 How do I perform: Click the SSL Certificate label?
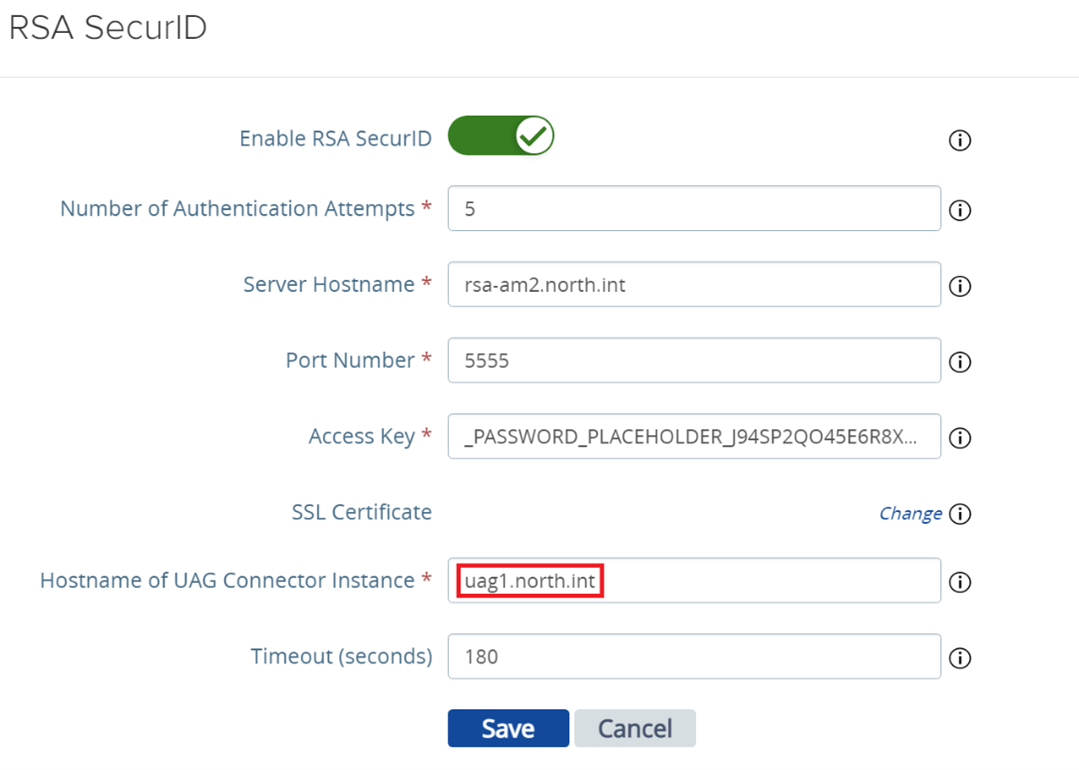361,512
